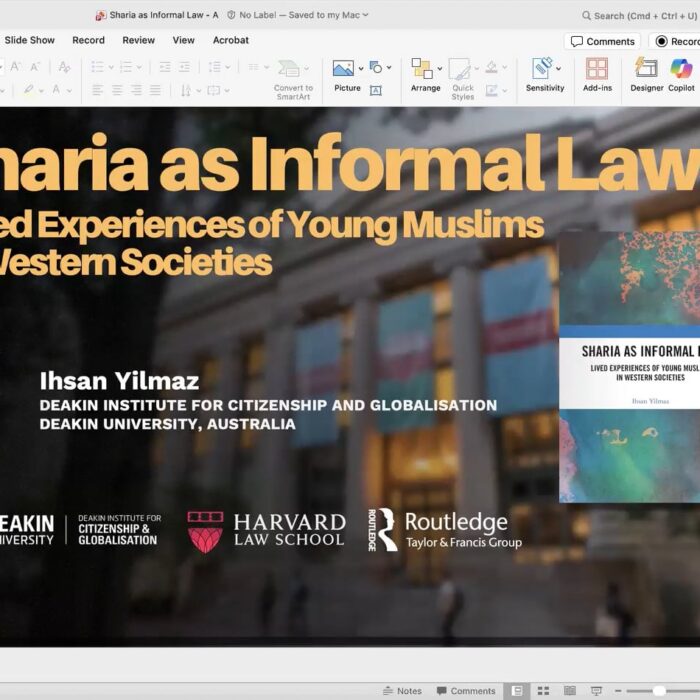The width and height of the screenshot is (700, 700).
Task: Expand the Sensitivity dropdown
Action: click(557, 68)
